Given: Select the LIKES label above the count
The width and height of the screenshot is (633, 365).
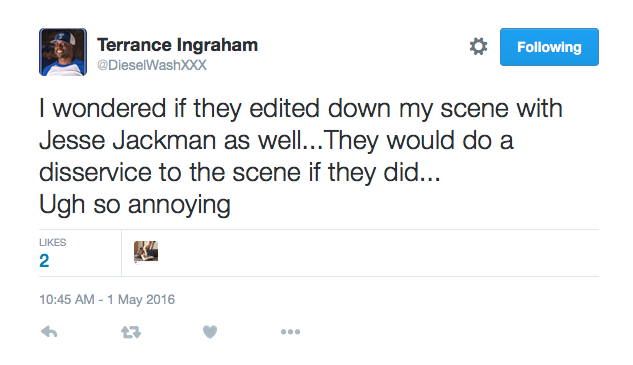Looking at the screenshot, I should [52, 242].
